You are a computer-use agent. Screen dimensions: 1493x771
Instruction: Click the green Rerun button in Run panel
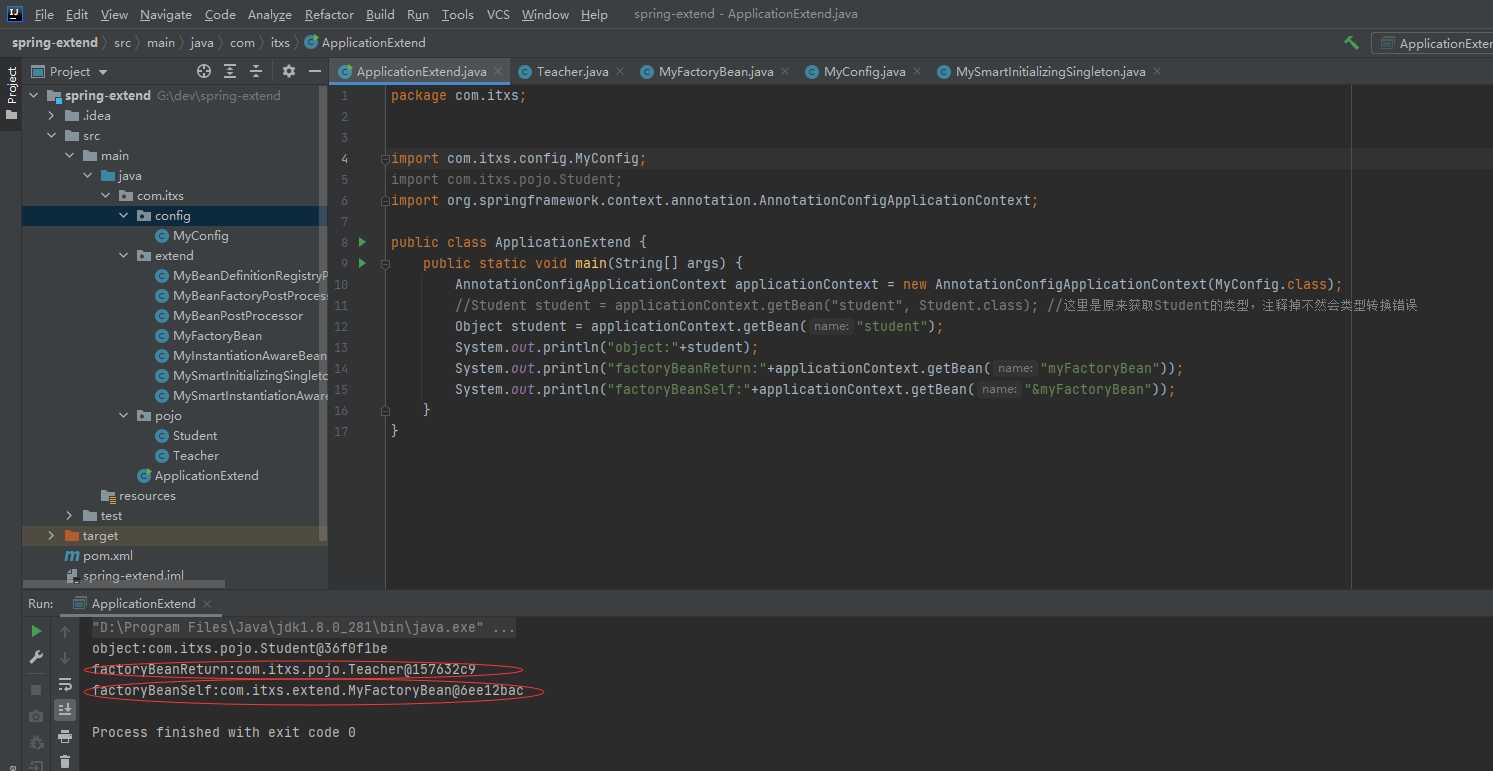[36, 631]
